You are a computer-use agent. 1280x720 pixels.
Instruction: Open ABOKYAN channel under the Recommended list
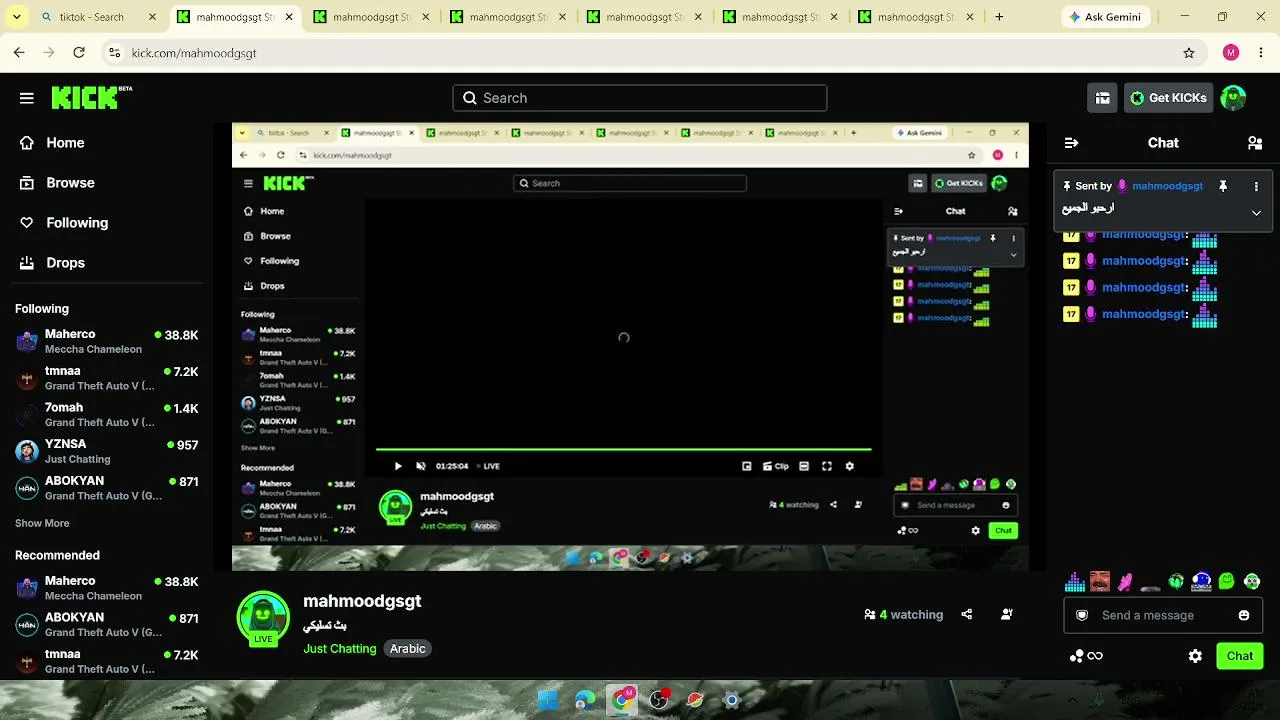tap(107, 625)
